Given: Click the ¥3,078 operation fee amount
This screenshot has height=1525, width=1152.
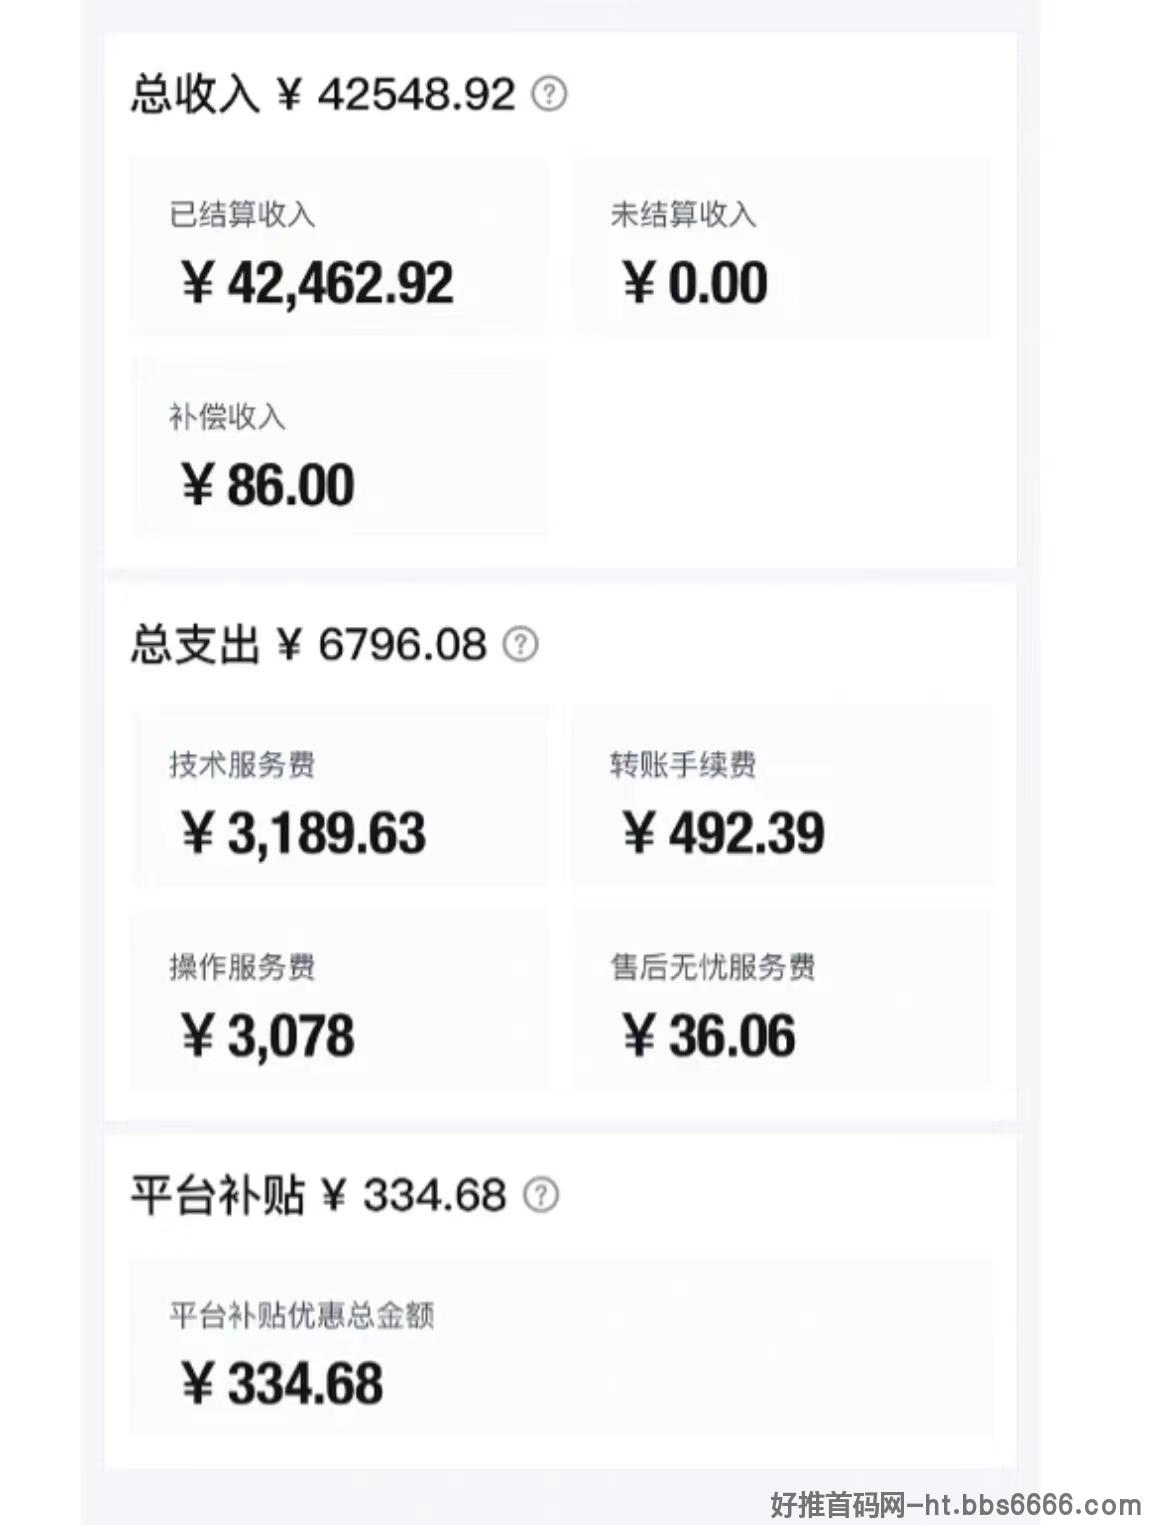Looking at the screenshot, I should (268, 1036).
